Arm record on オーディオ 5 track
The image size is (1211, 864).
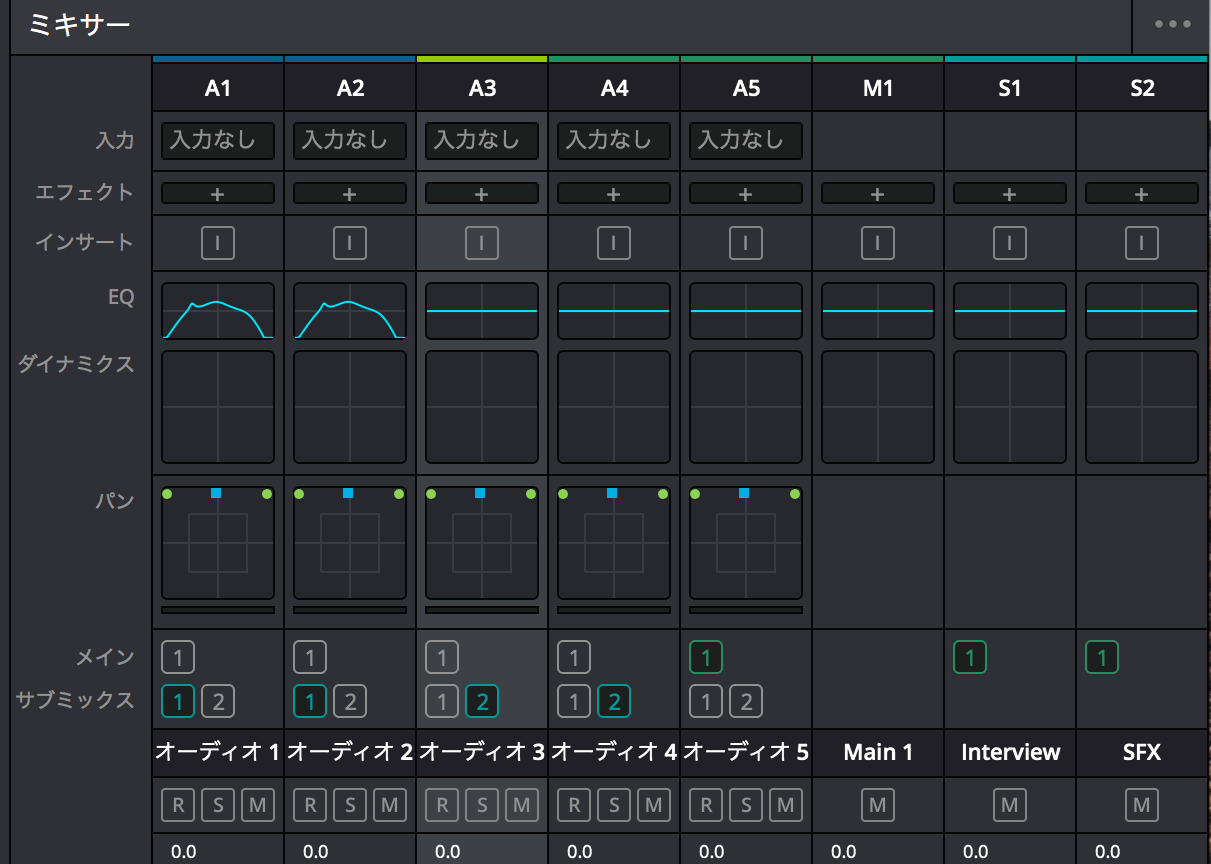tap(706, 804)
